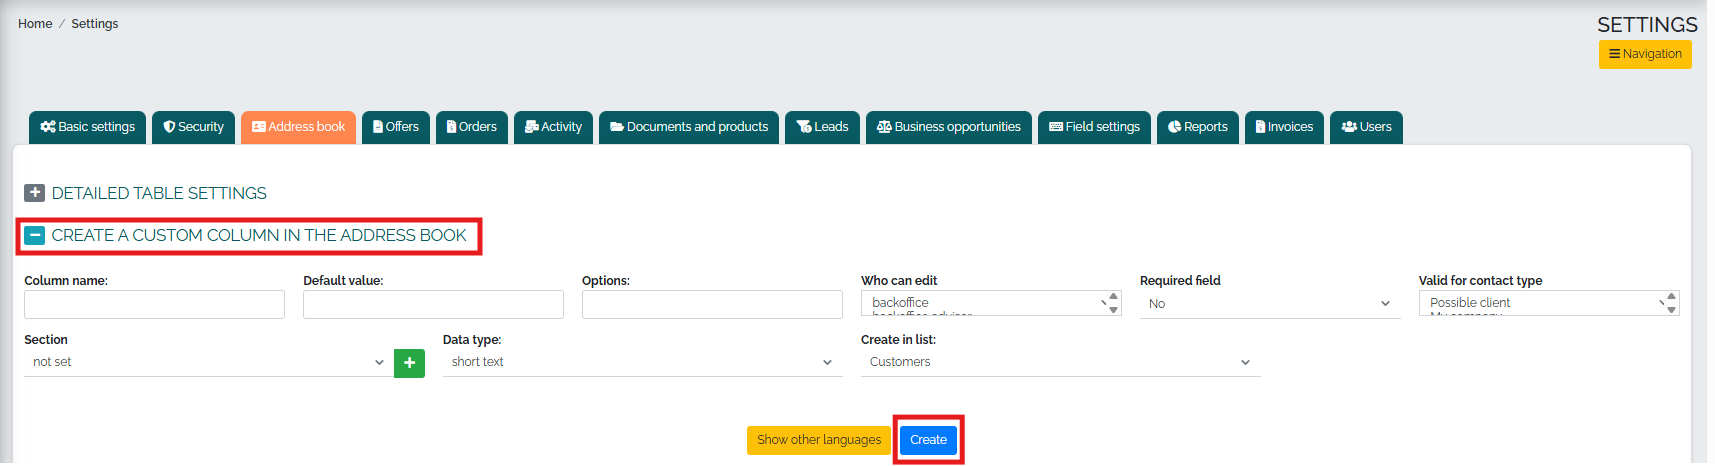1715x466 pixels.
Task: Open the Required field dropdown
Action: 1269,304
